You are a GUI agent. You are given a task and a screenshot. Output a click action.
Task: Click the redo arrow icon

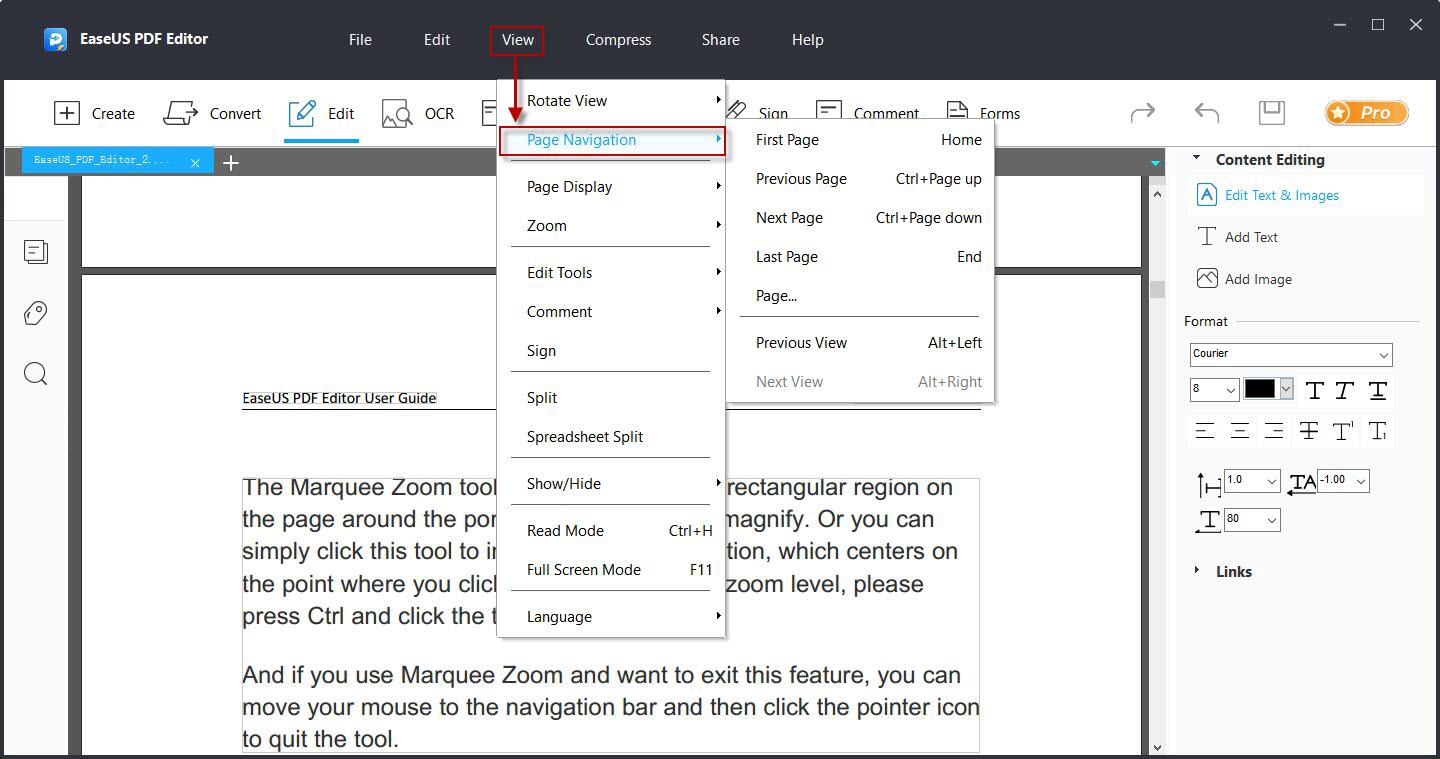[1142, 113]
